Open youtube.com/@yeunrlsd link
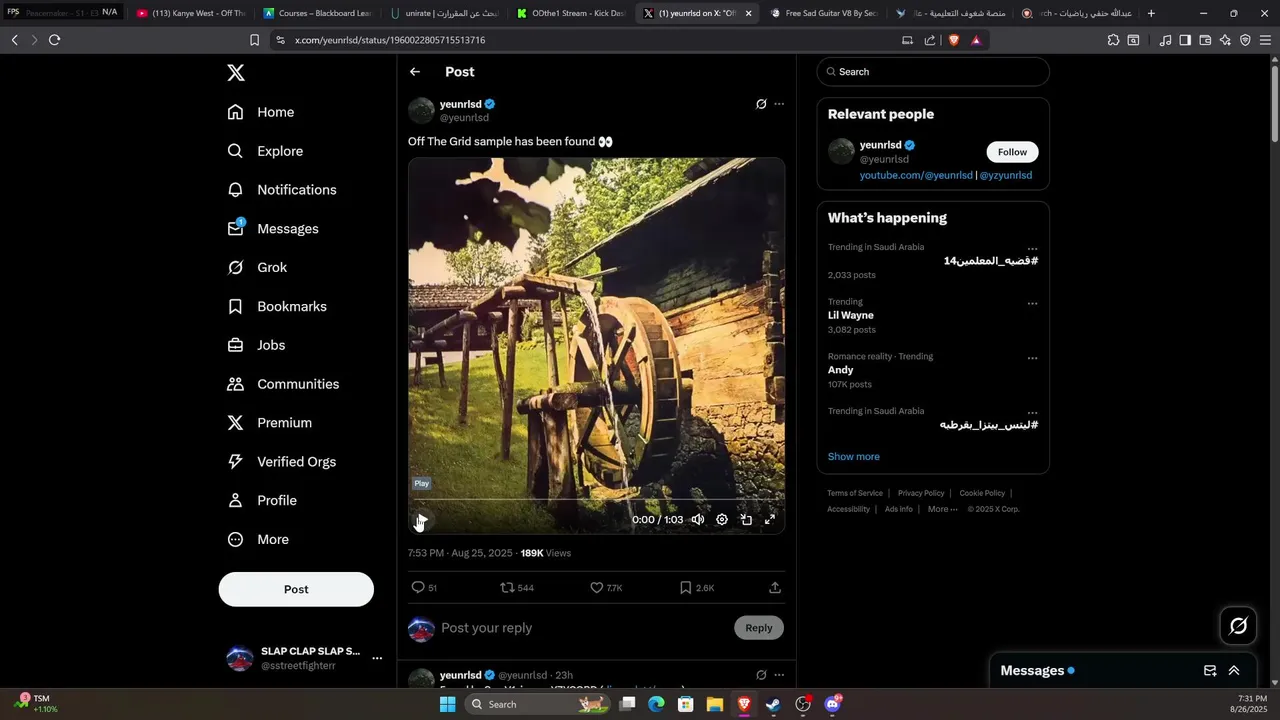Viewport: 1280px width, 720px height. [x=916, y=175]
